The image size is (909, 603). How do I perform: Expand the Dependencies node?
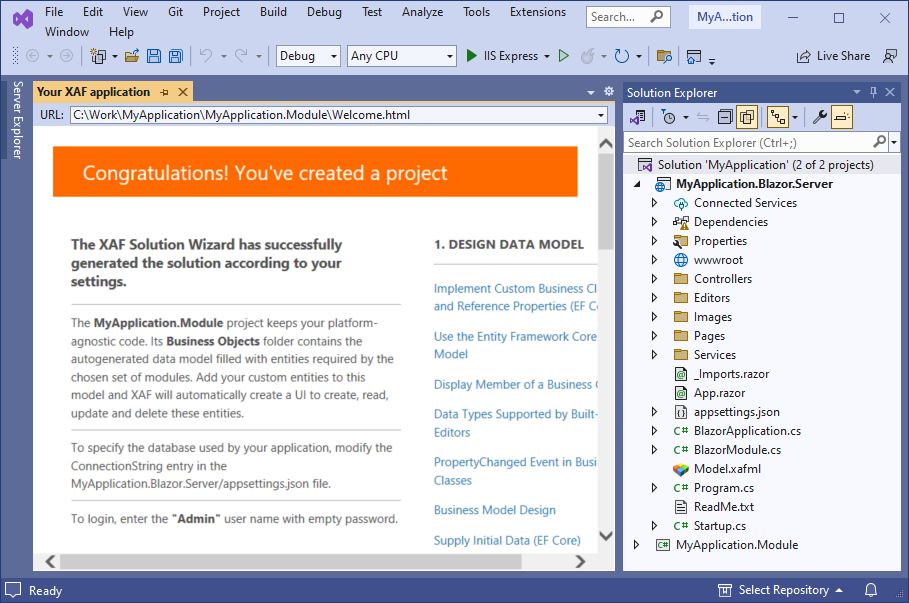coord(654,221)
